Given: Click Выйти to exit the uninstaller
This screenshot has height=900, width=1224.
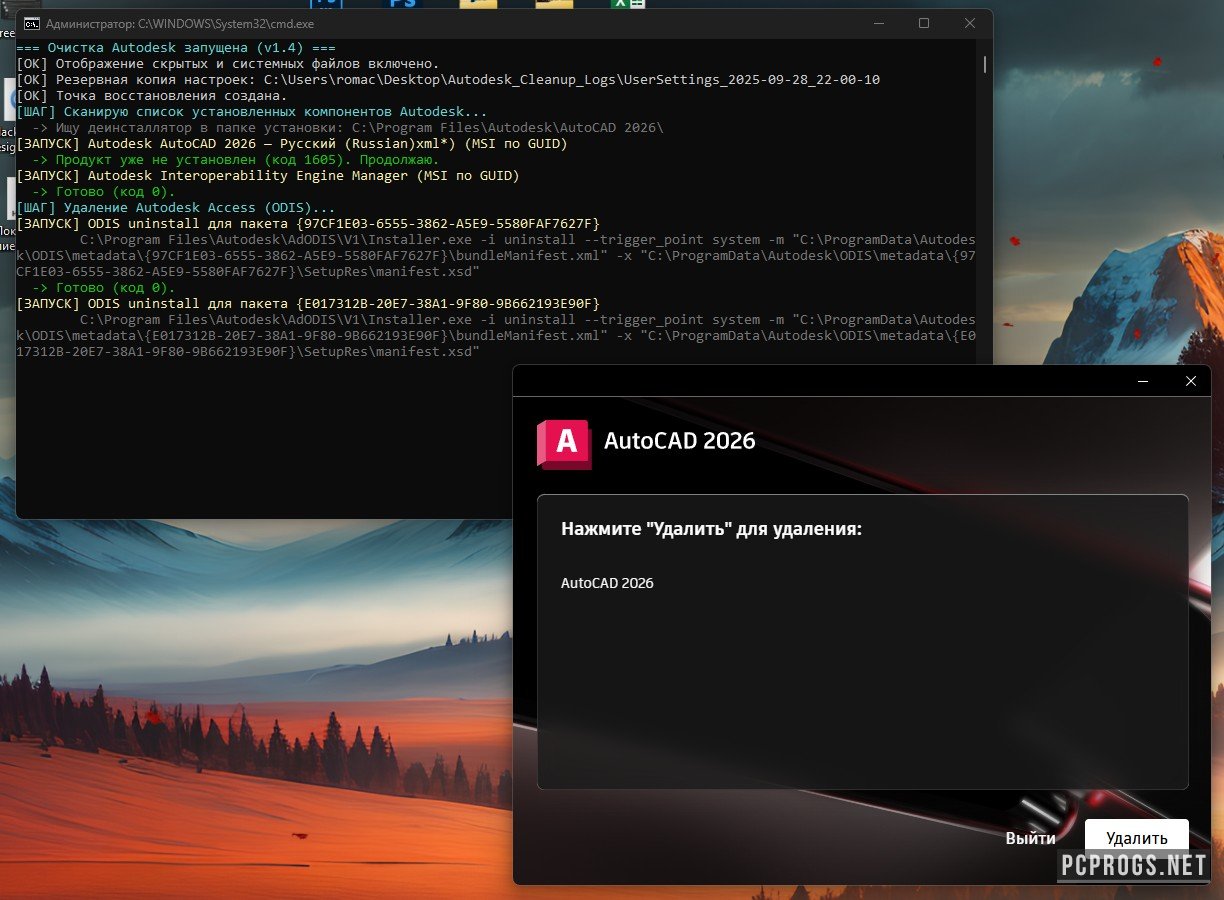Looking at the screenshot, I should (x=1030, y=838).
